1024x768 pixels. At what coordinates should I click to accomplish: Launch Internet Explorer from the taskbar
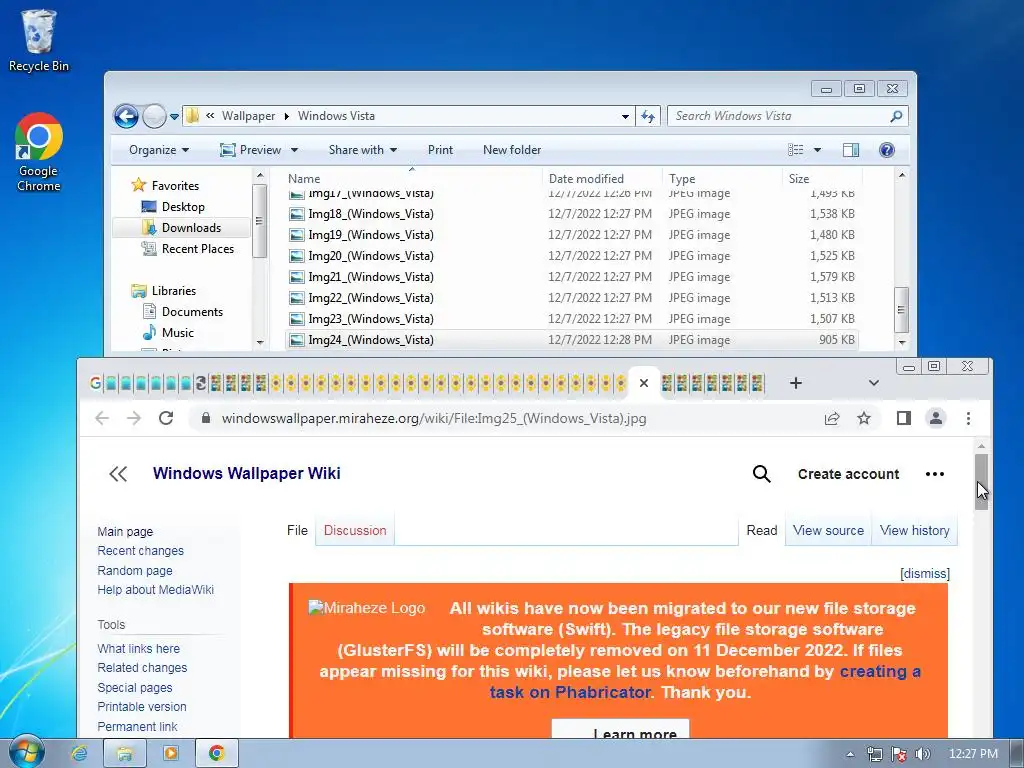[79, 754]
